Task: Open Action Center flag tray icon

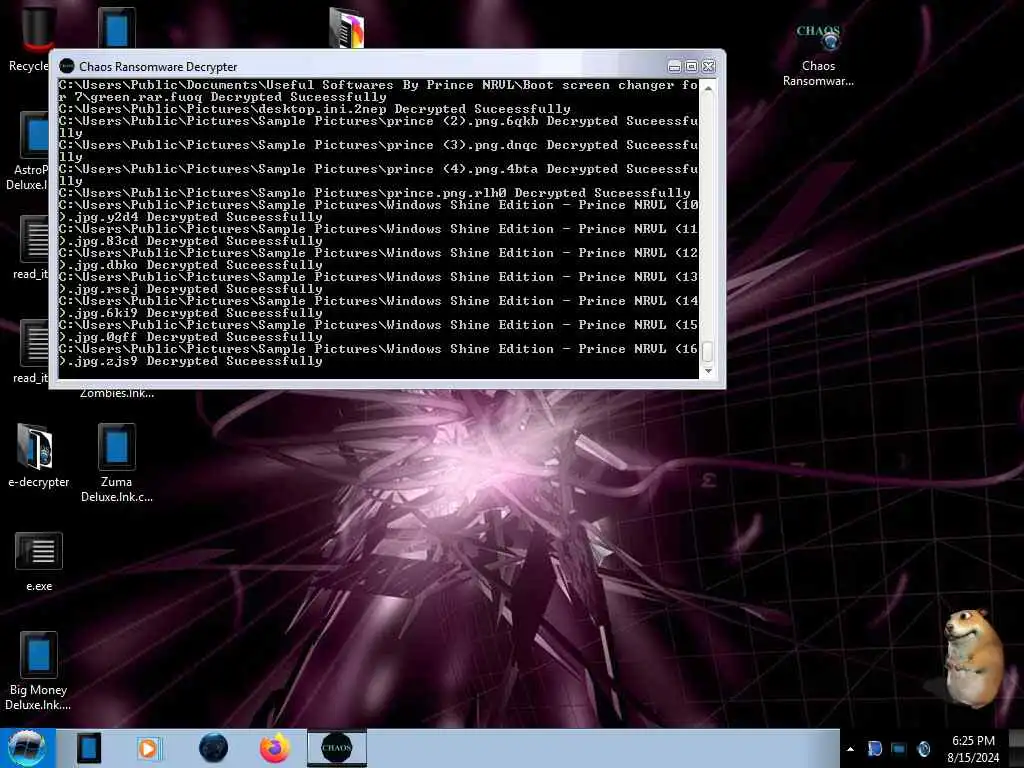Action: (x=874, y=748)
